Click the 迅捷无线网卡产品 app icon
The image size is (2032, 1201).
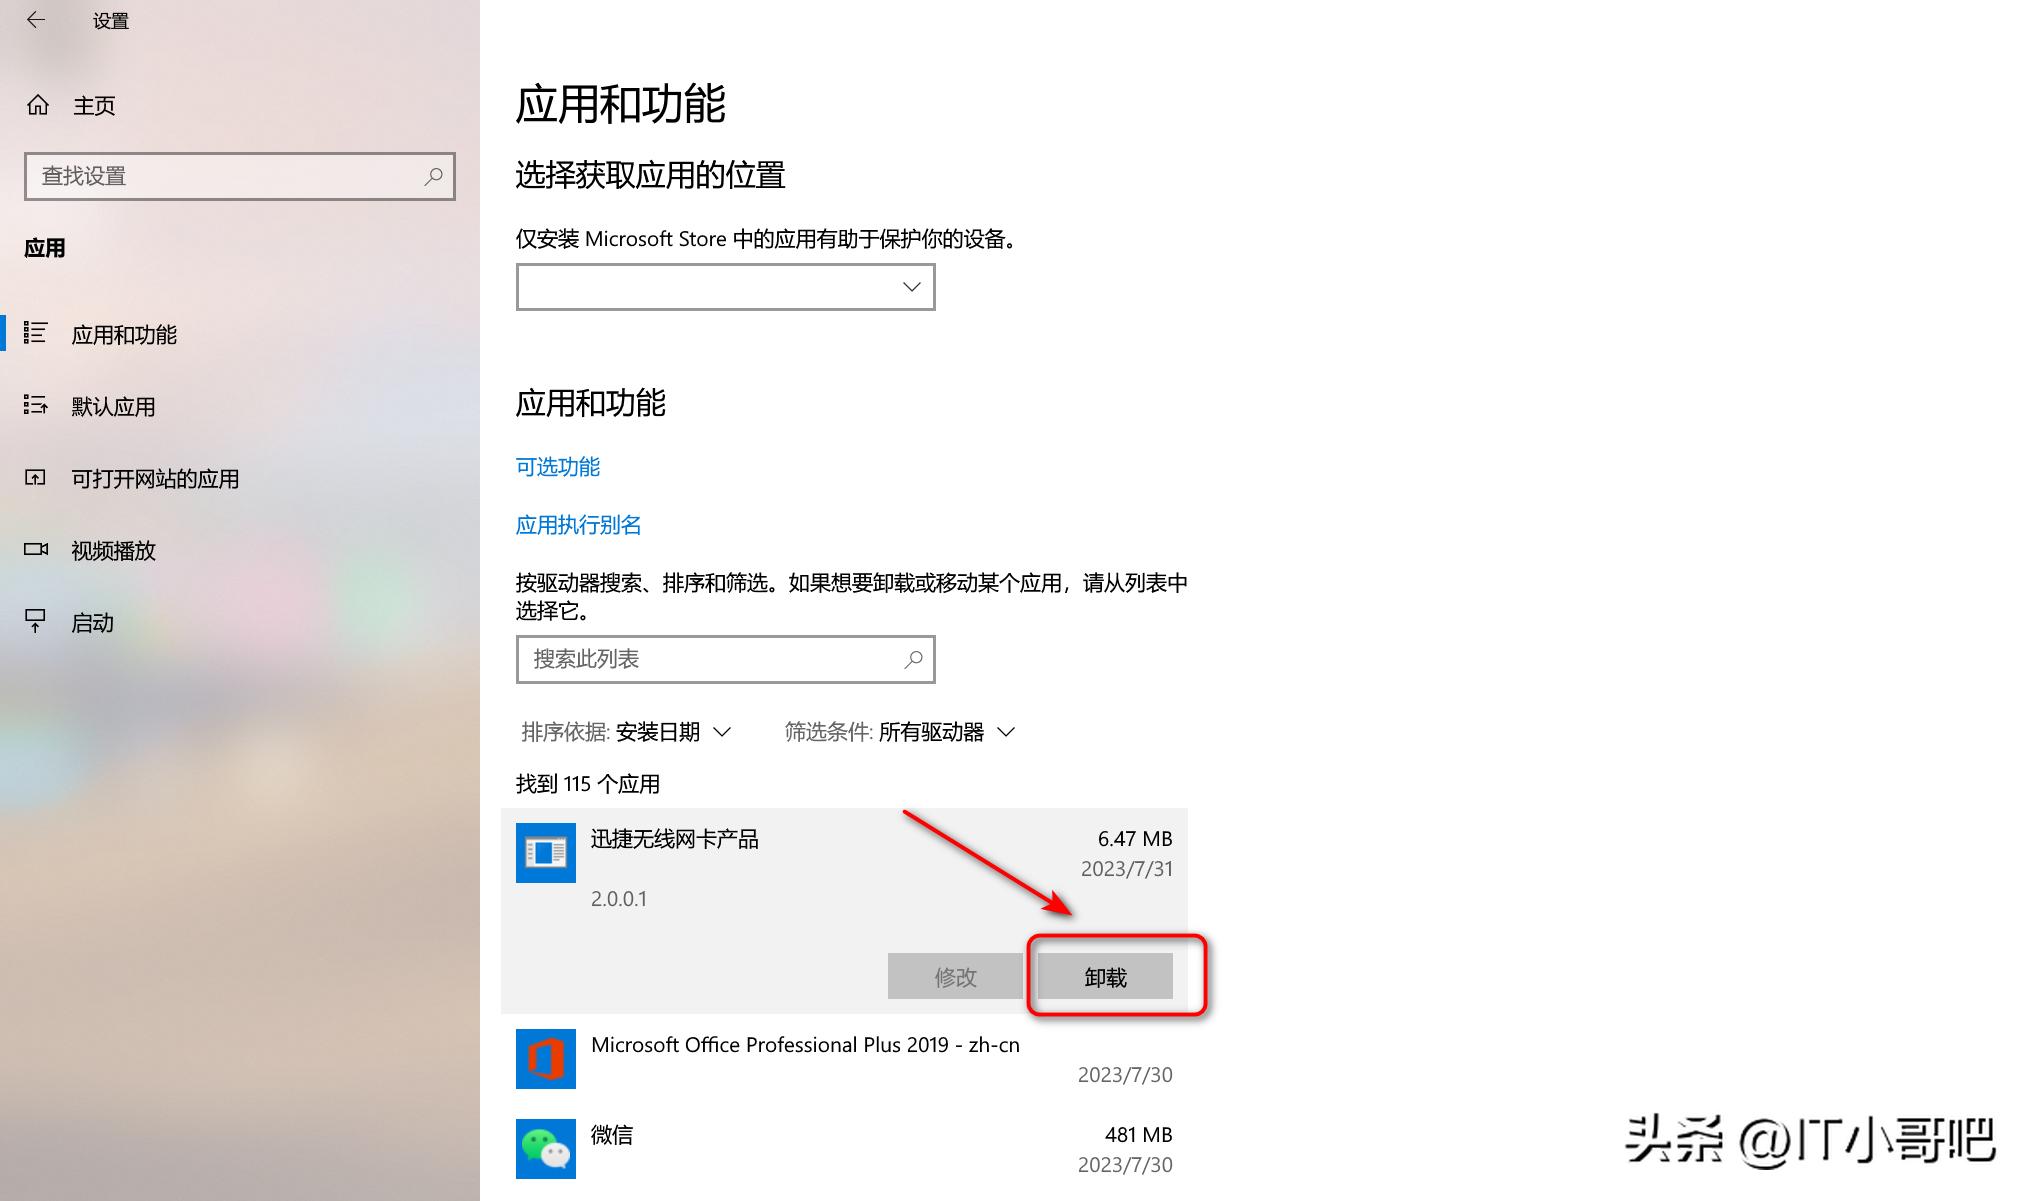545,853
